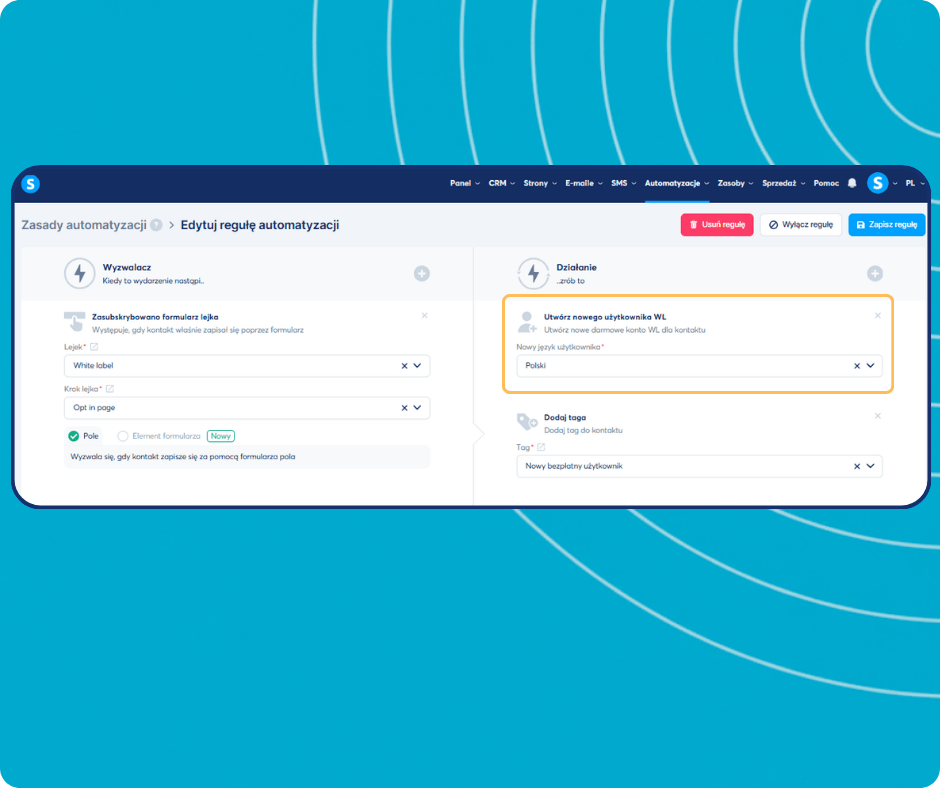
Task: Click the Dodaj taga title
Action: 565,417
